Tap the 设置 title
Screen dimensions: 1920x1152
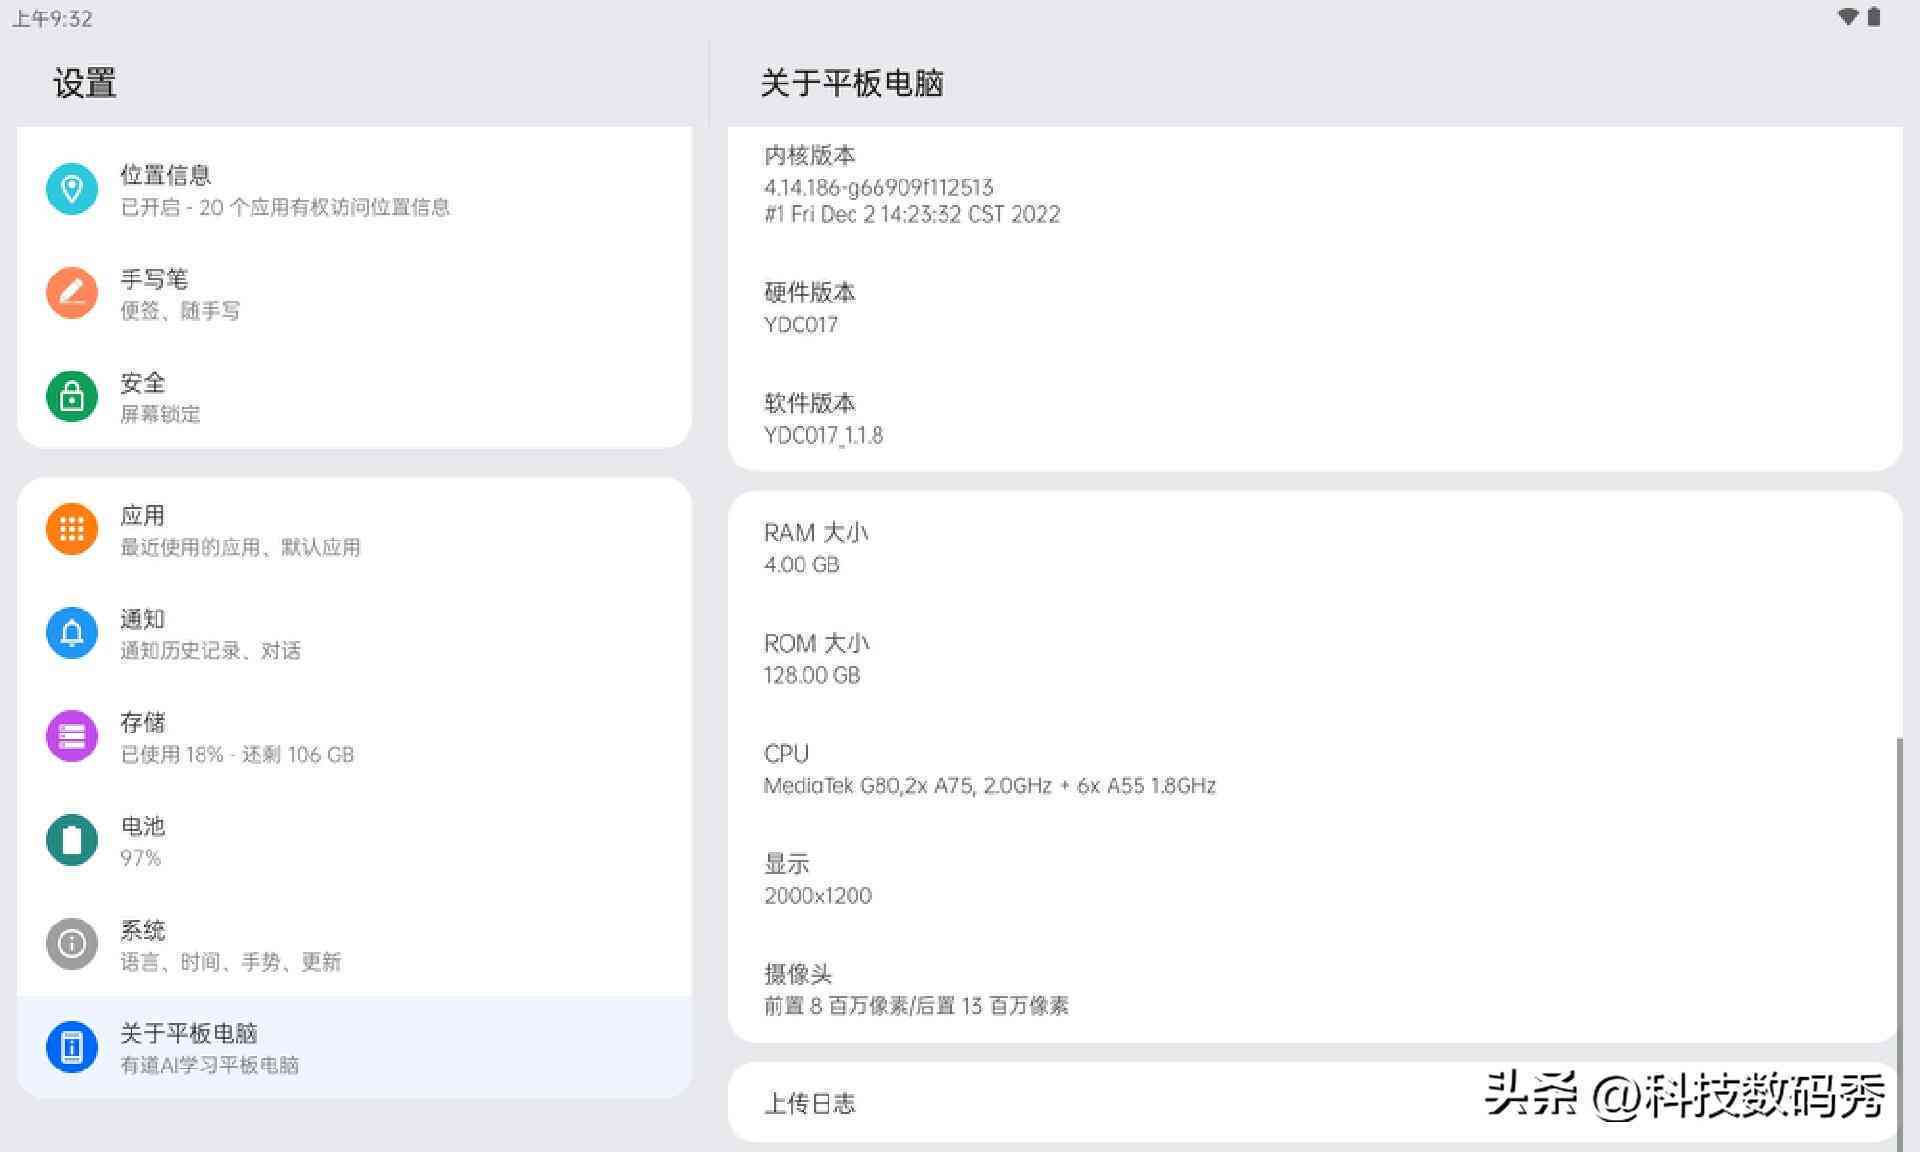coord(85,82)
